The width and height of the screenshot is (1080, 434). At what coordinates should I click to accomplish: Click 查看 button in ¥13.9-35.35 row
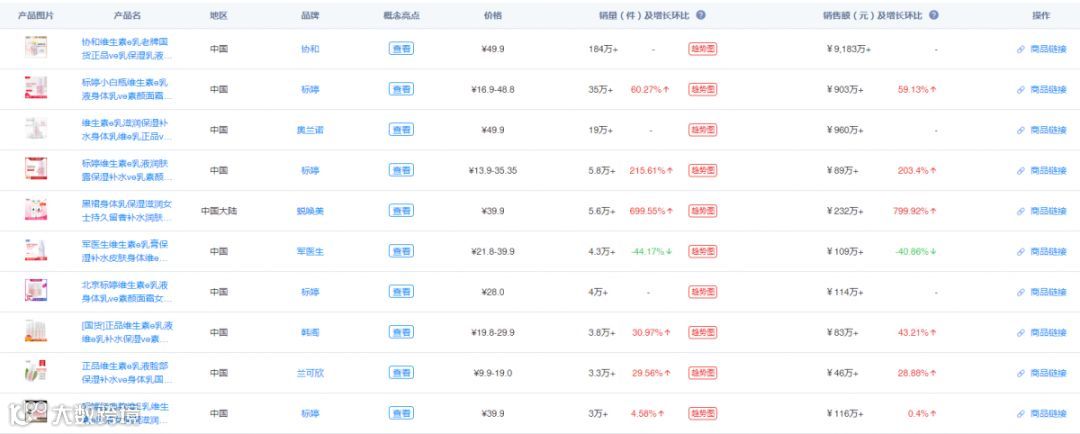click(402, 170)
